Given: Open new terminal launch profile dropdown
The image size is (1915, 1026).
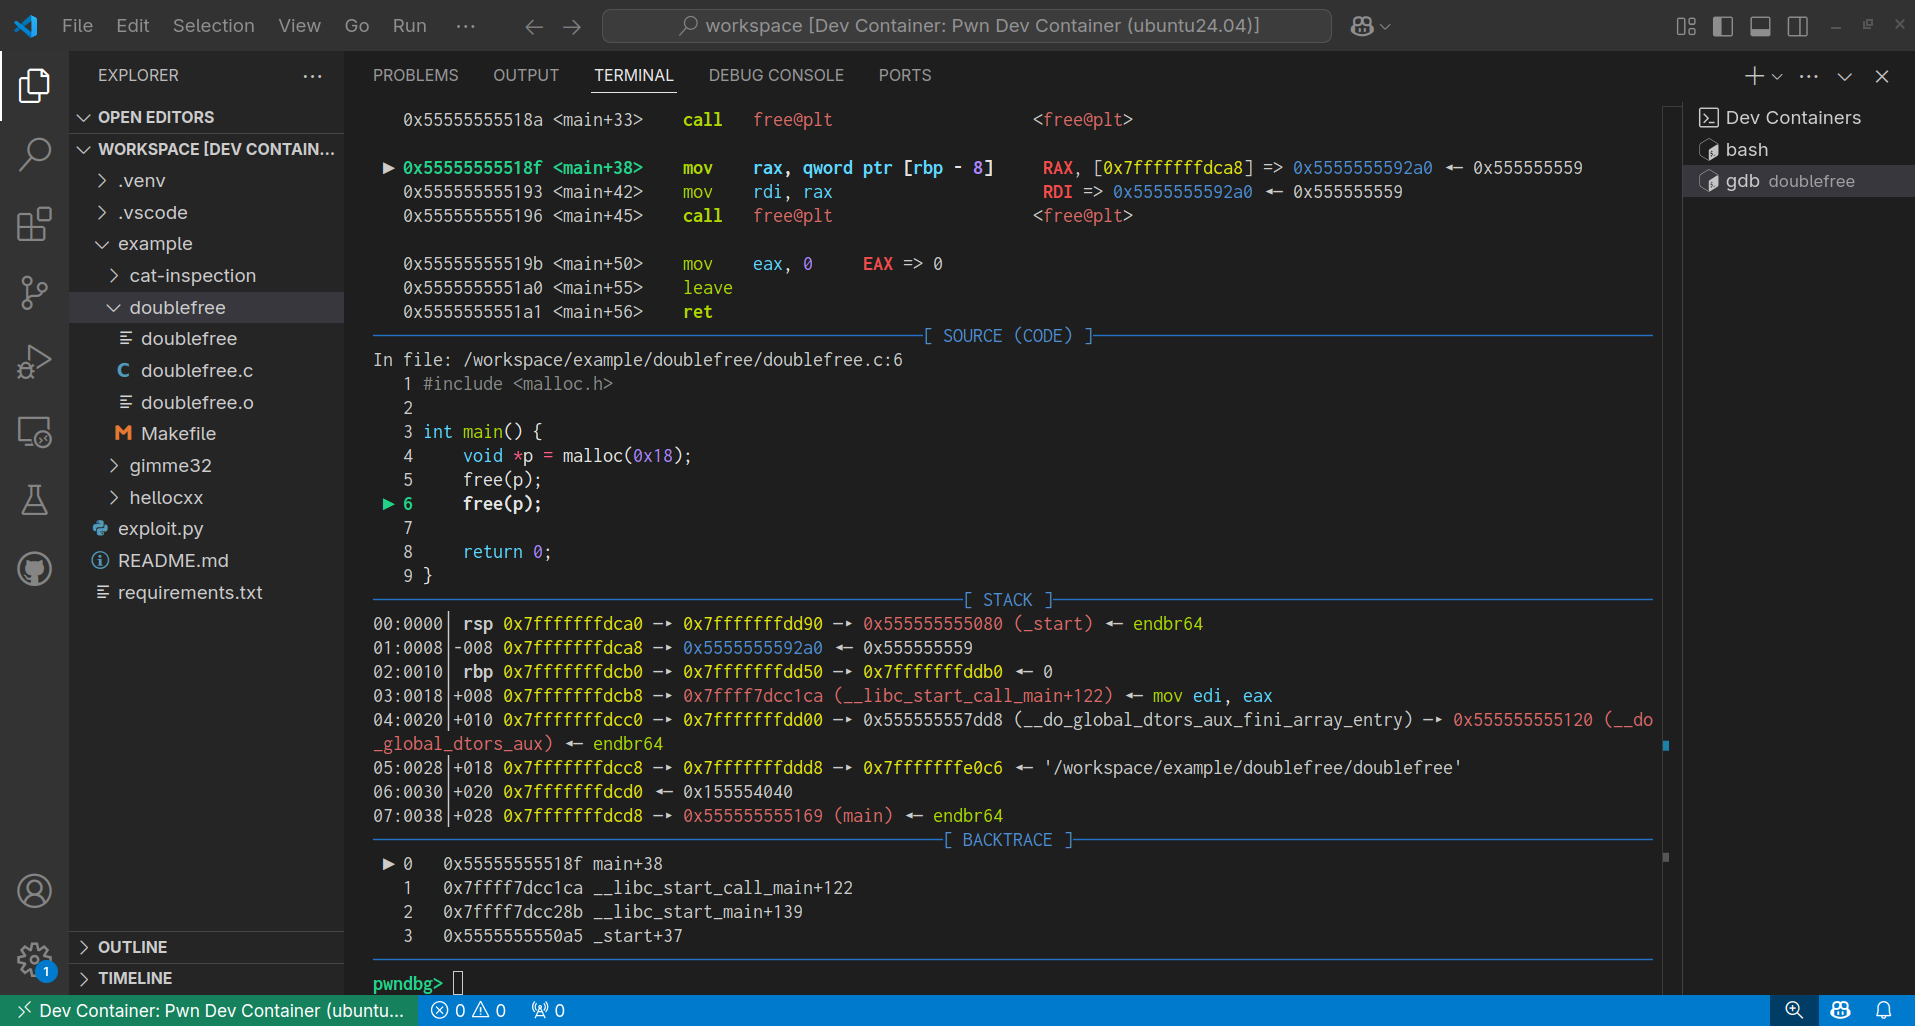Looking at the screenshot, I should pos(1777,76).
